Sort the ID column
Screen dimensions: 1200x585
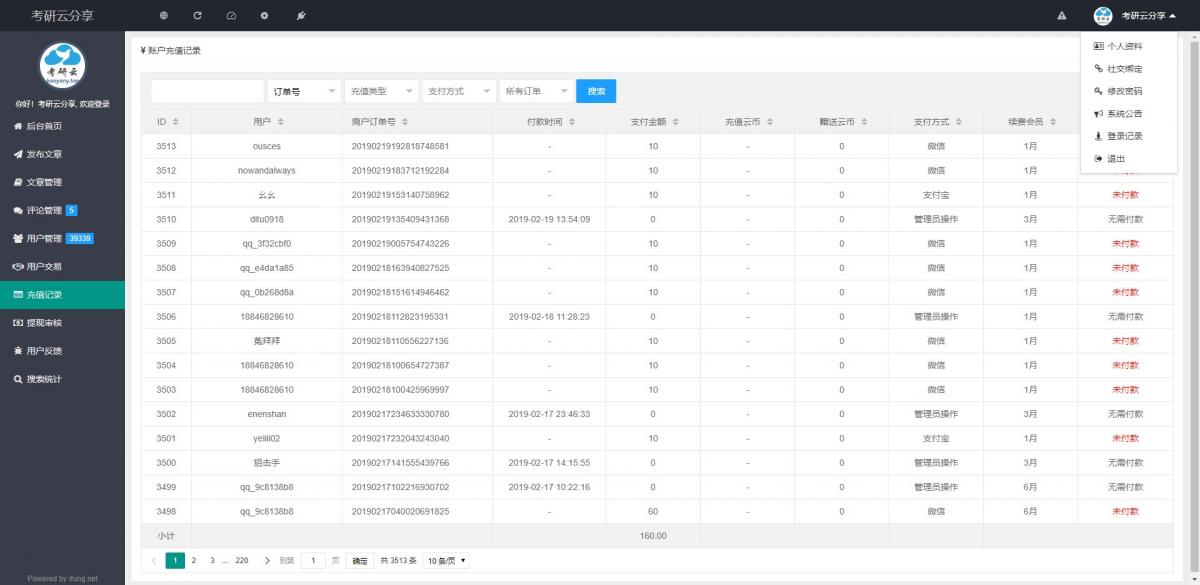[176, 122]
